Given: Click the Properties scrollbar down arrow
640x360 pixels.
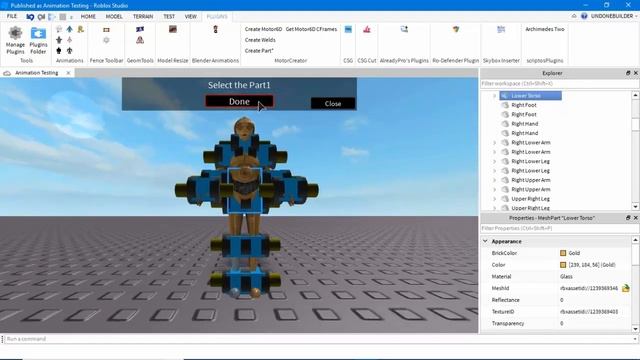Looking at the screenshot, I should tap(636, 329).
